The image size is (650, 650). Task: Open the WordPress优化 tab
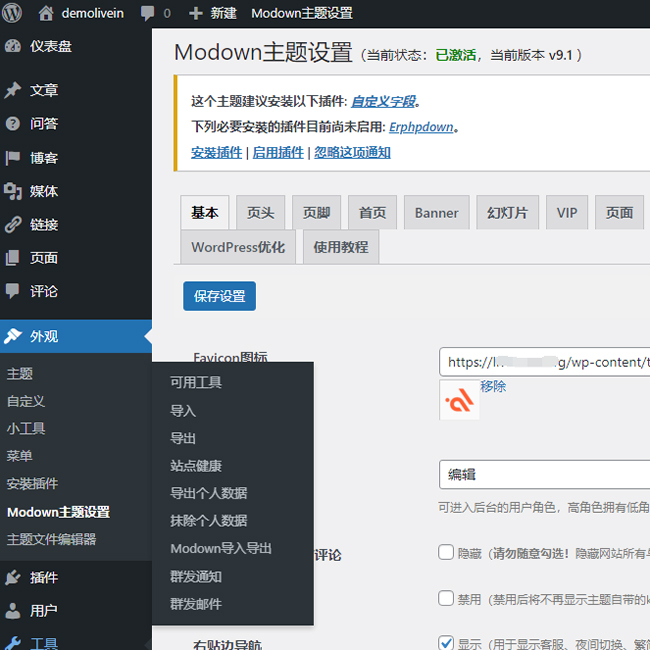pos(238,247)
